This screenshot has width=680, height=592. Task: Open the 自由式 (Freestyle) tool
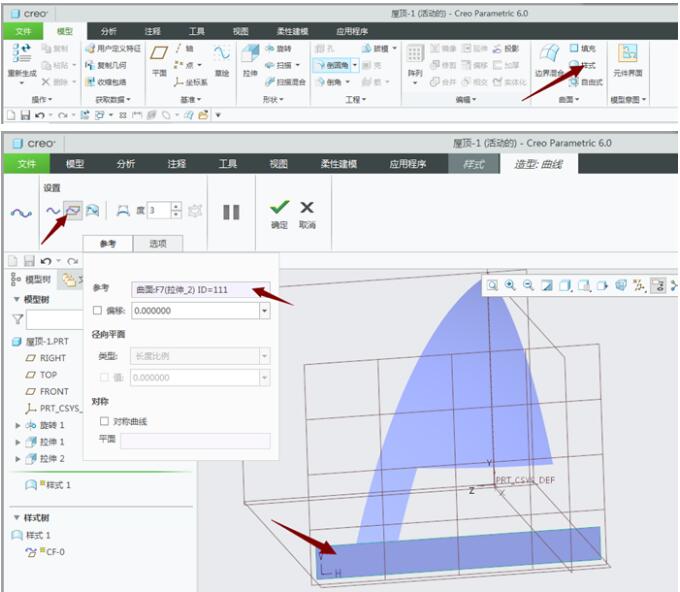point(586,82)
